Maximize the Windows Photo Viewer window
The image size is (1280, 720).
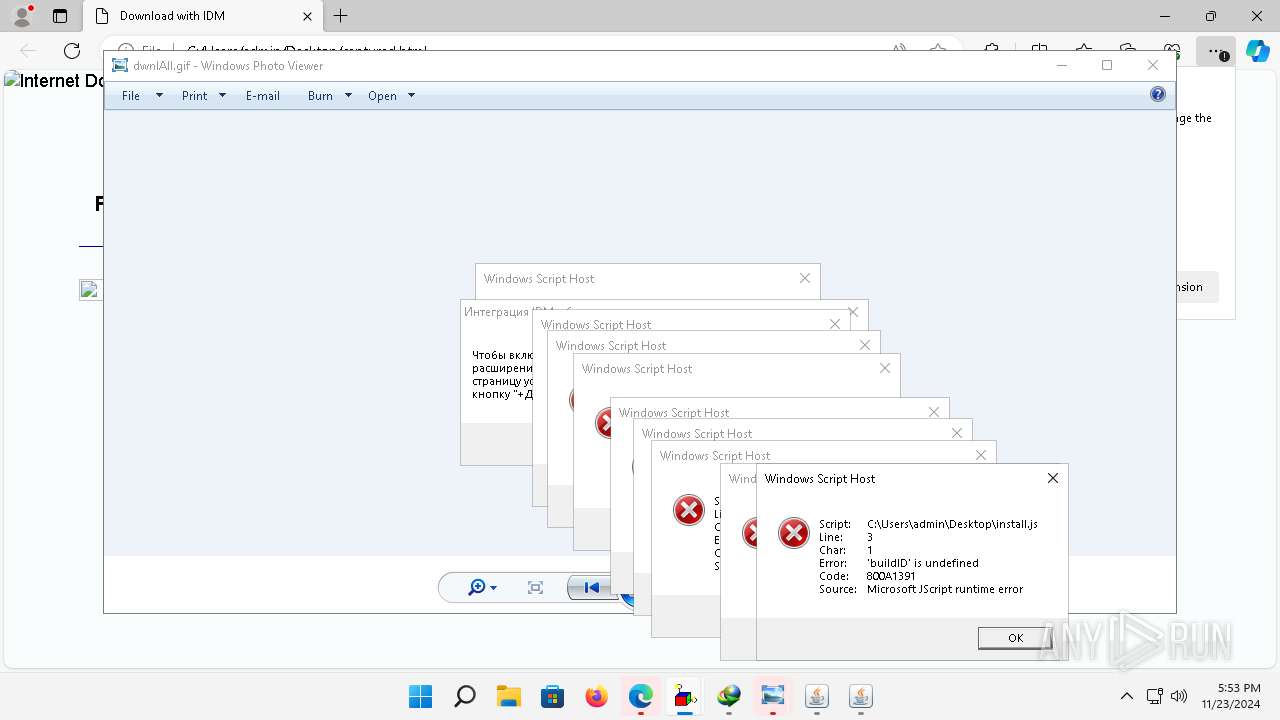pyautogui.click(x=1107, y=65)
